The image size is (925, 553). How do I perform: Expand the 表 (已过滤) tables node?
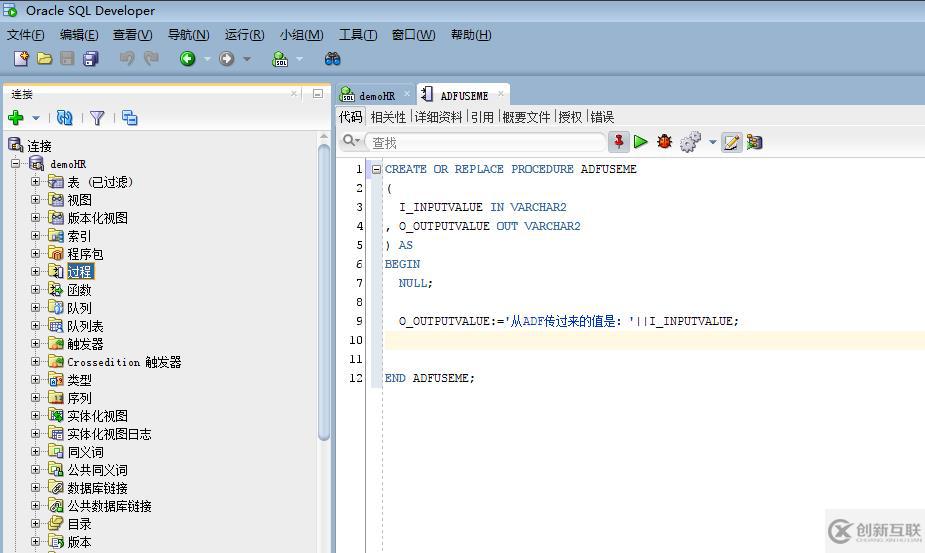point(35,182)
